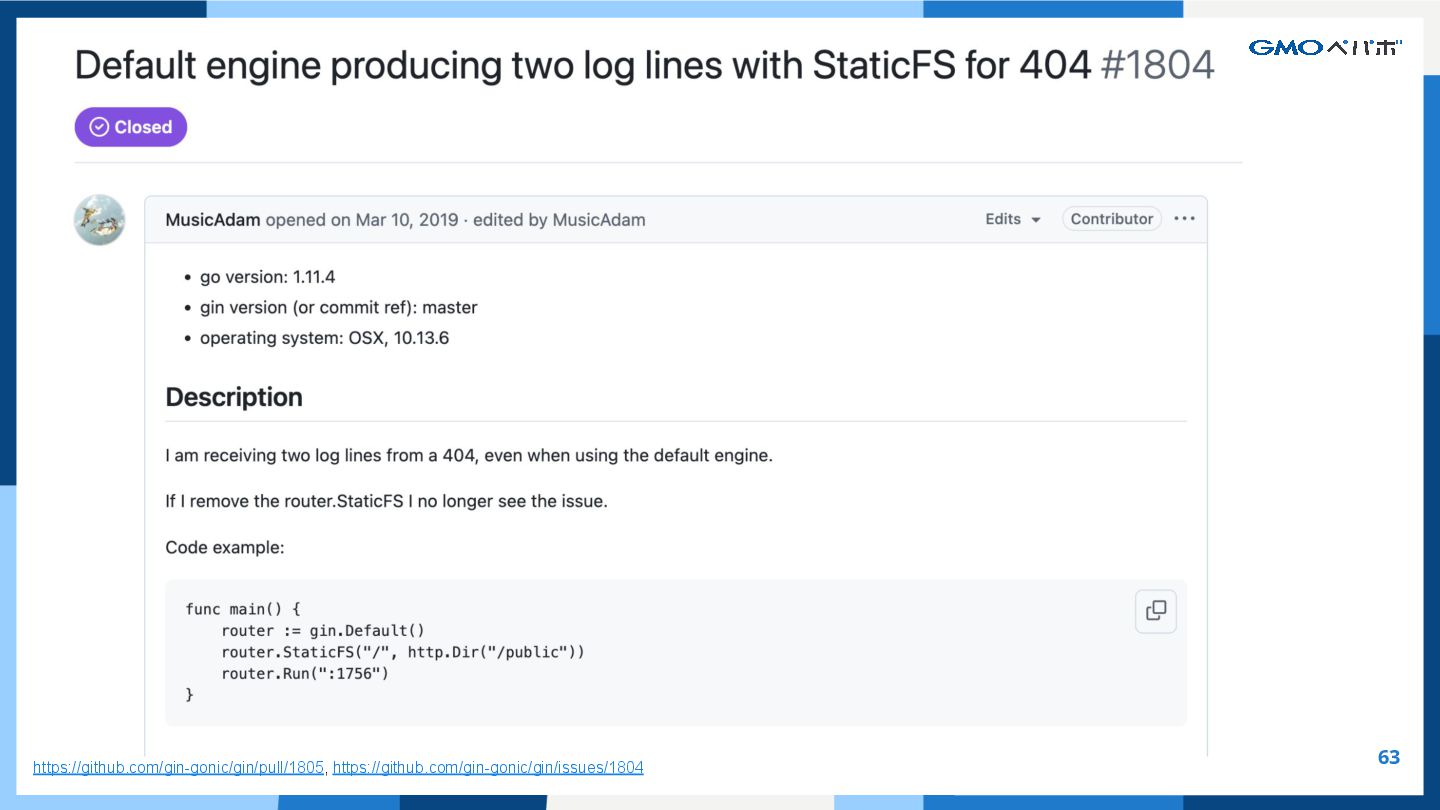Open the three-dot comment options menu

1184,219
